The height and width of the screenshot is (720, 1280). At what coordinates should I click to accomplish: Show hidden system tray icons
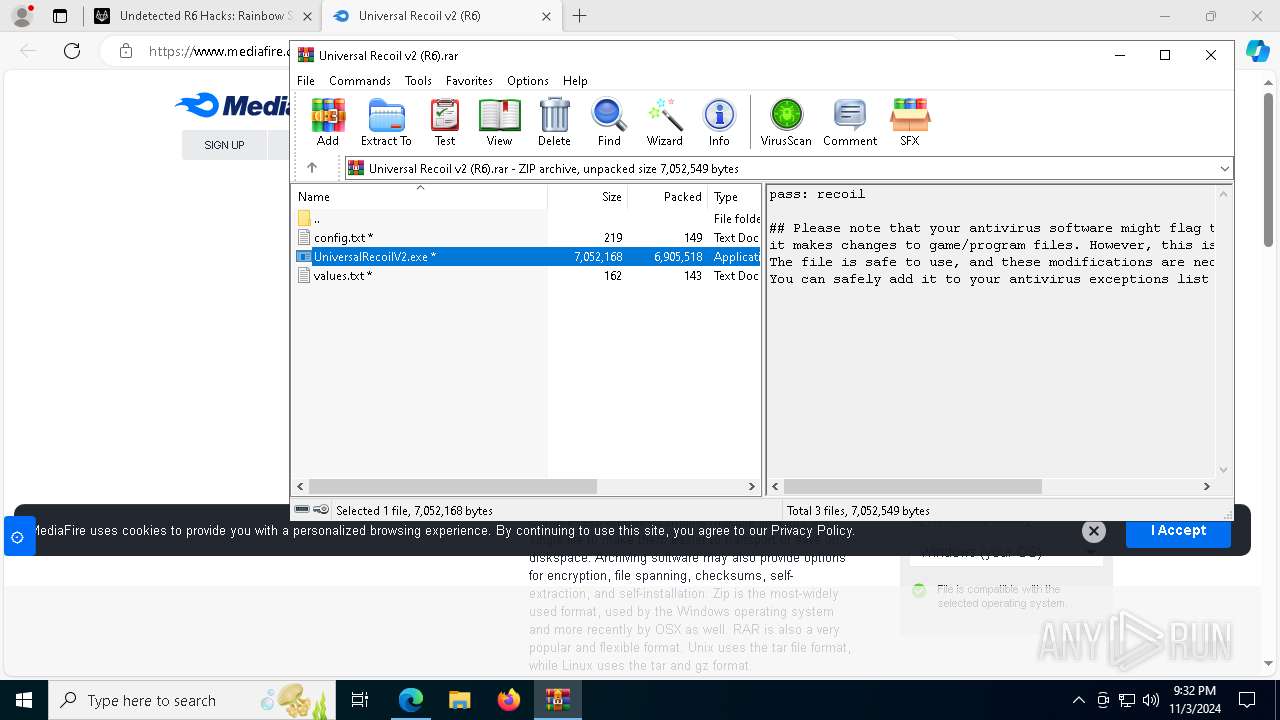pyautogui.click(x=1078, y=700)
